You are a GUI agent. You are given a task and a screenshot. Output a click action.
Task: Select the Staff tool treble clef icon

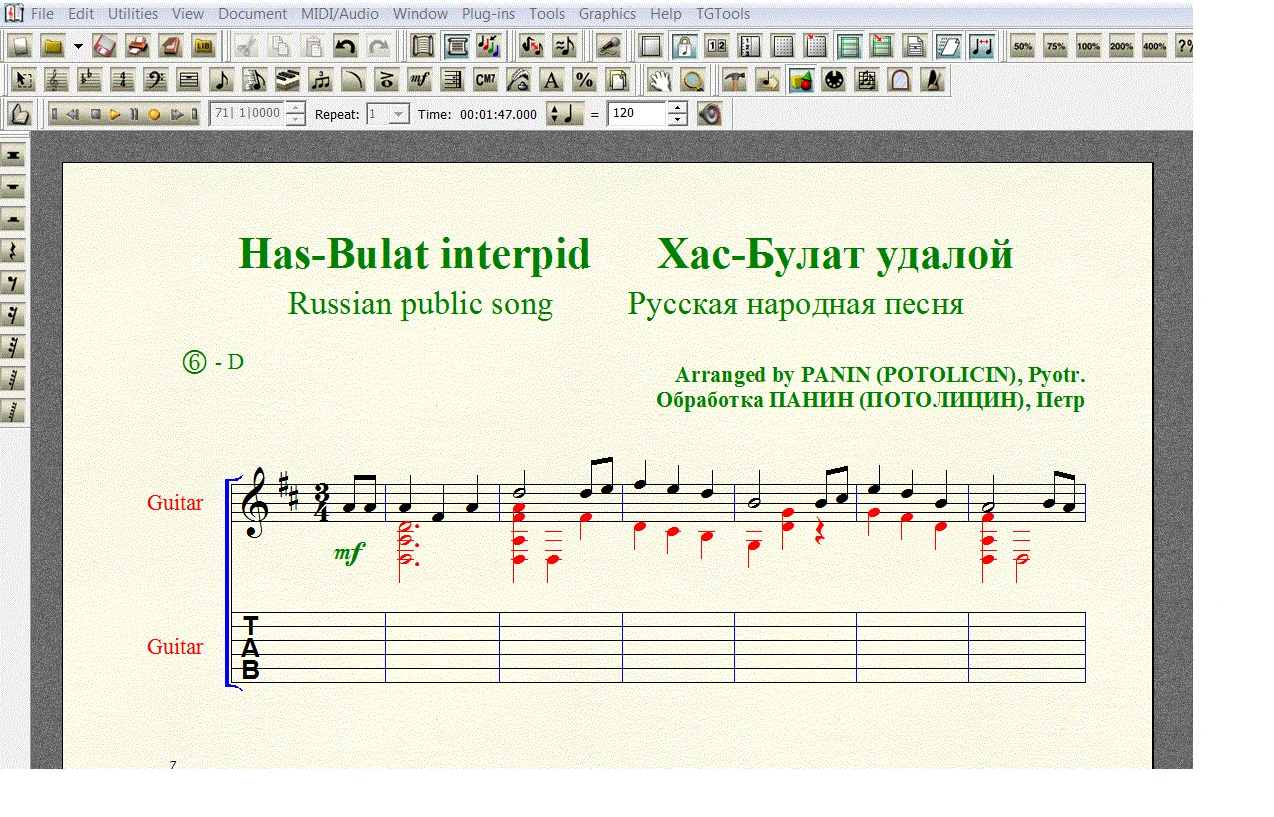(56, 80)
